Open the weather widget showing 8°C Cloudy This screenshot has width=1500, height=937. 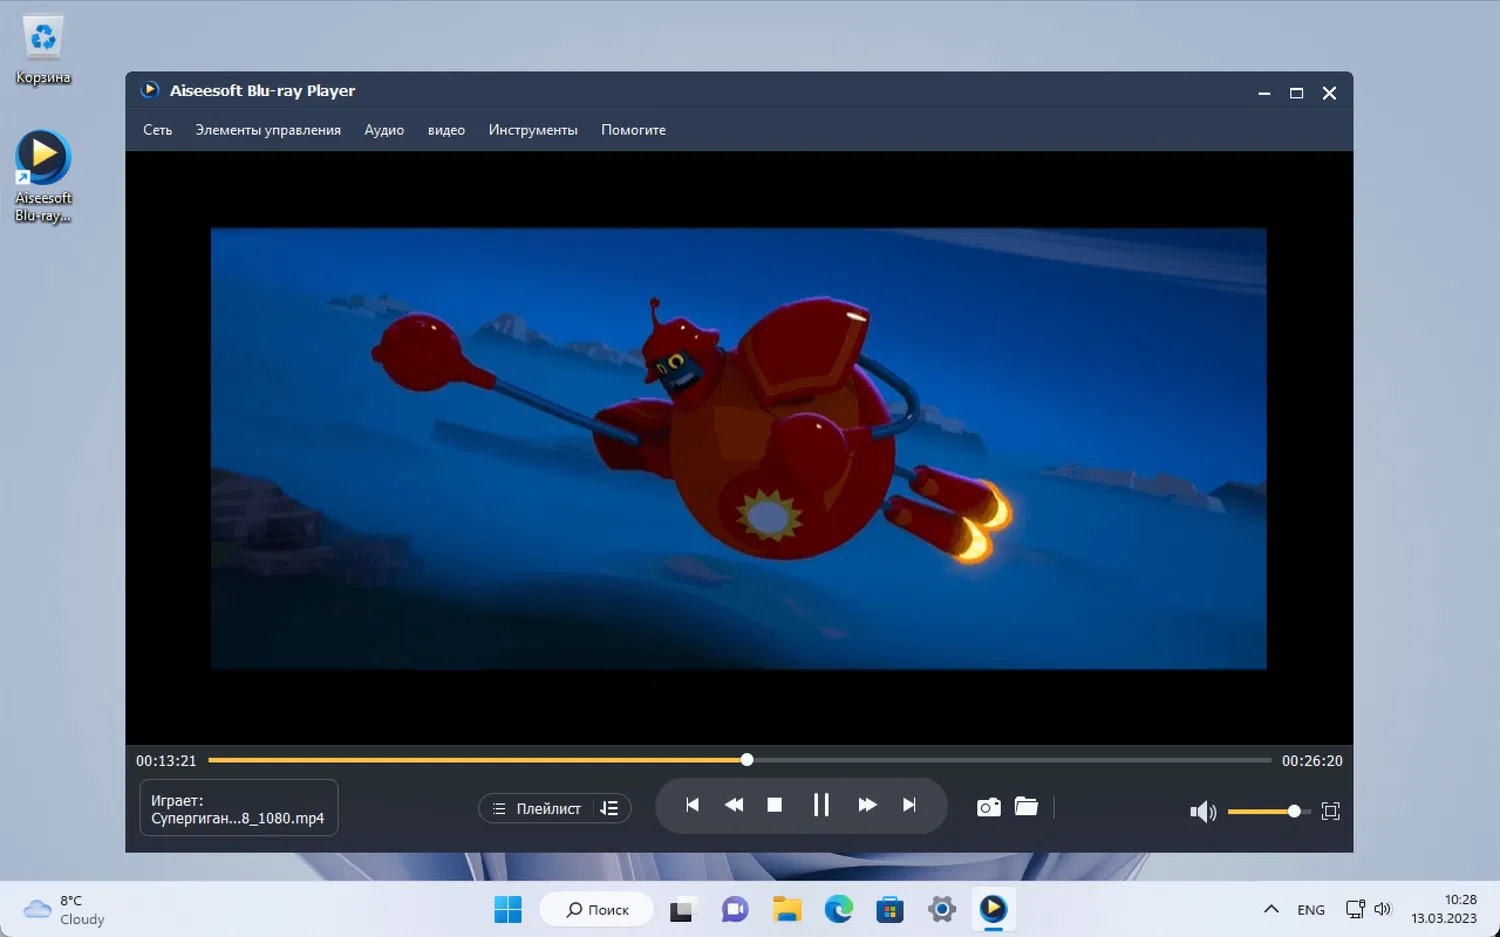64,910
